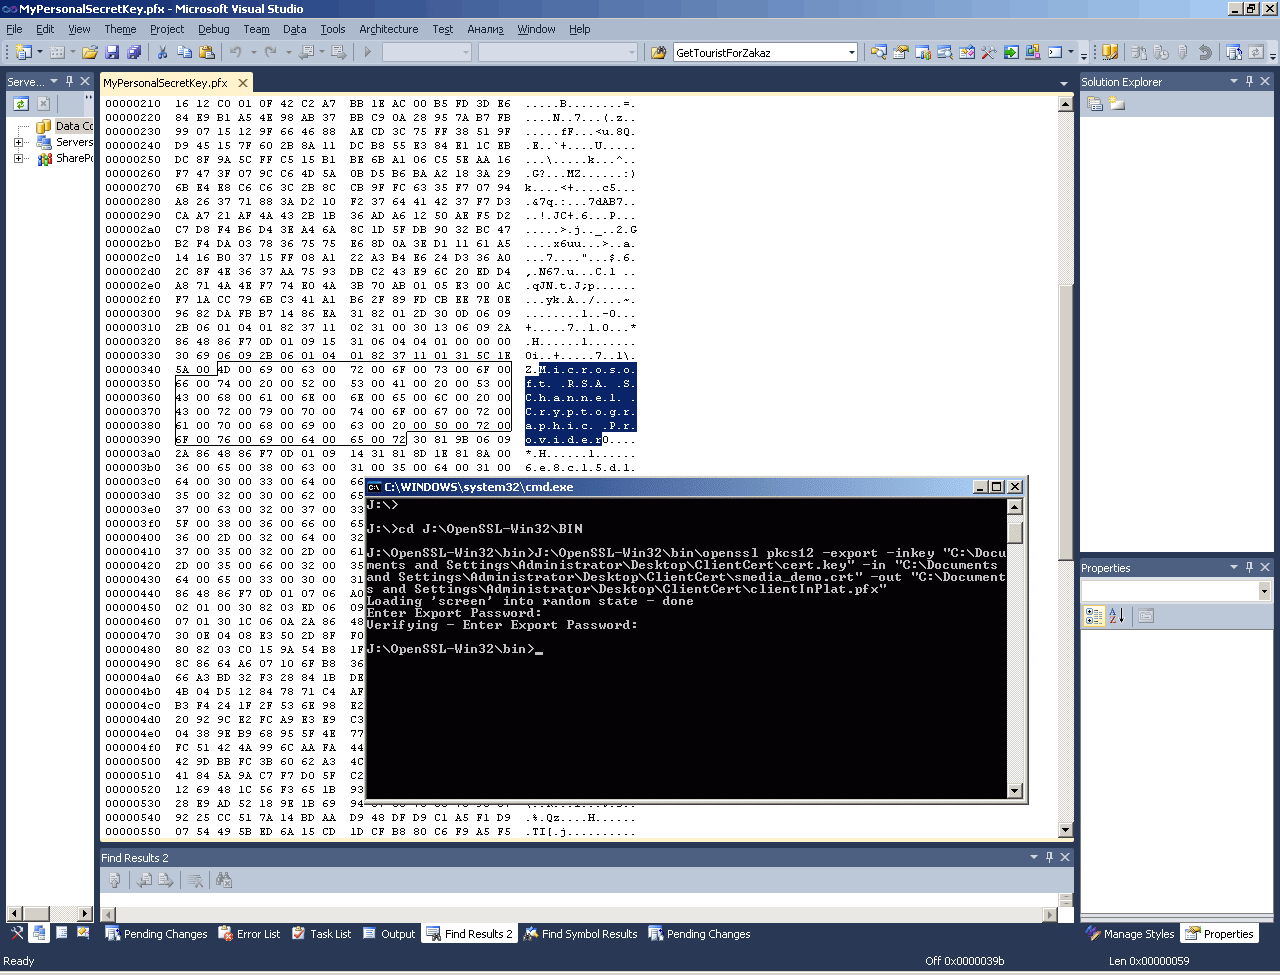
Task: Click the Navigate Backward toolbar icon
Action: click(306, 52)
